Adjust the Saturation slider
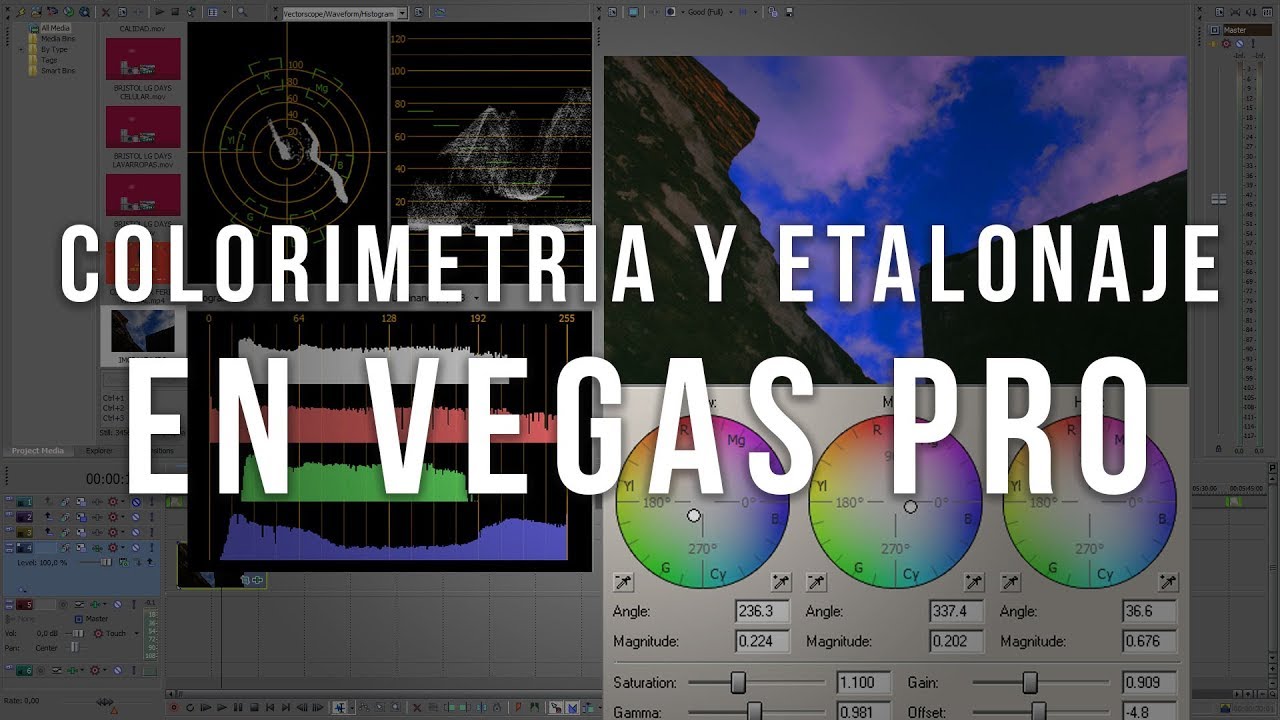Viewport: 1280px width, 720px height. (738, 682)
